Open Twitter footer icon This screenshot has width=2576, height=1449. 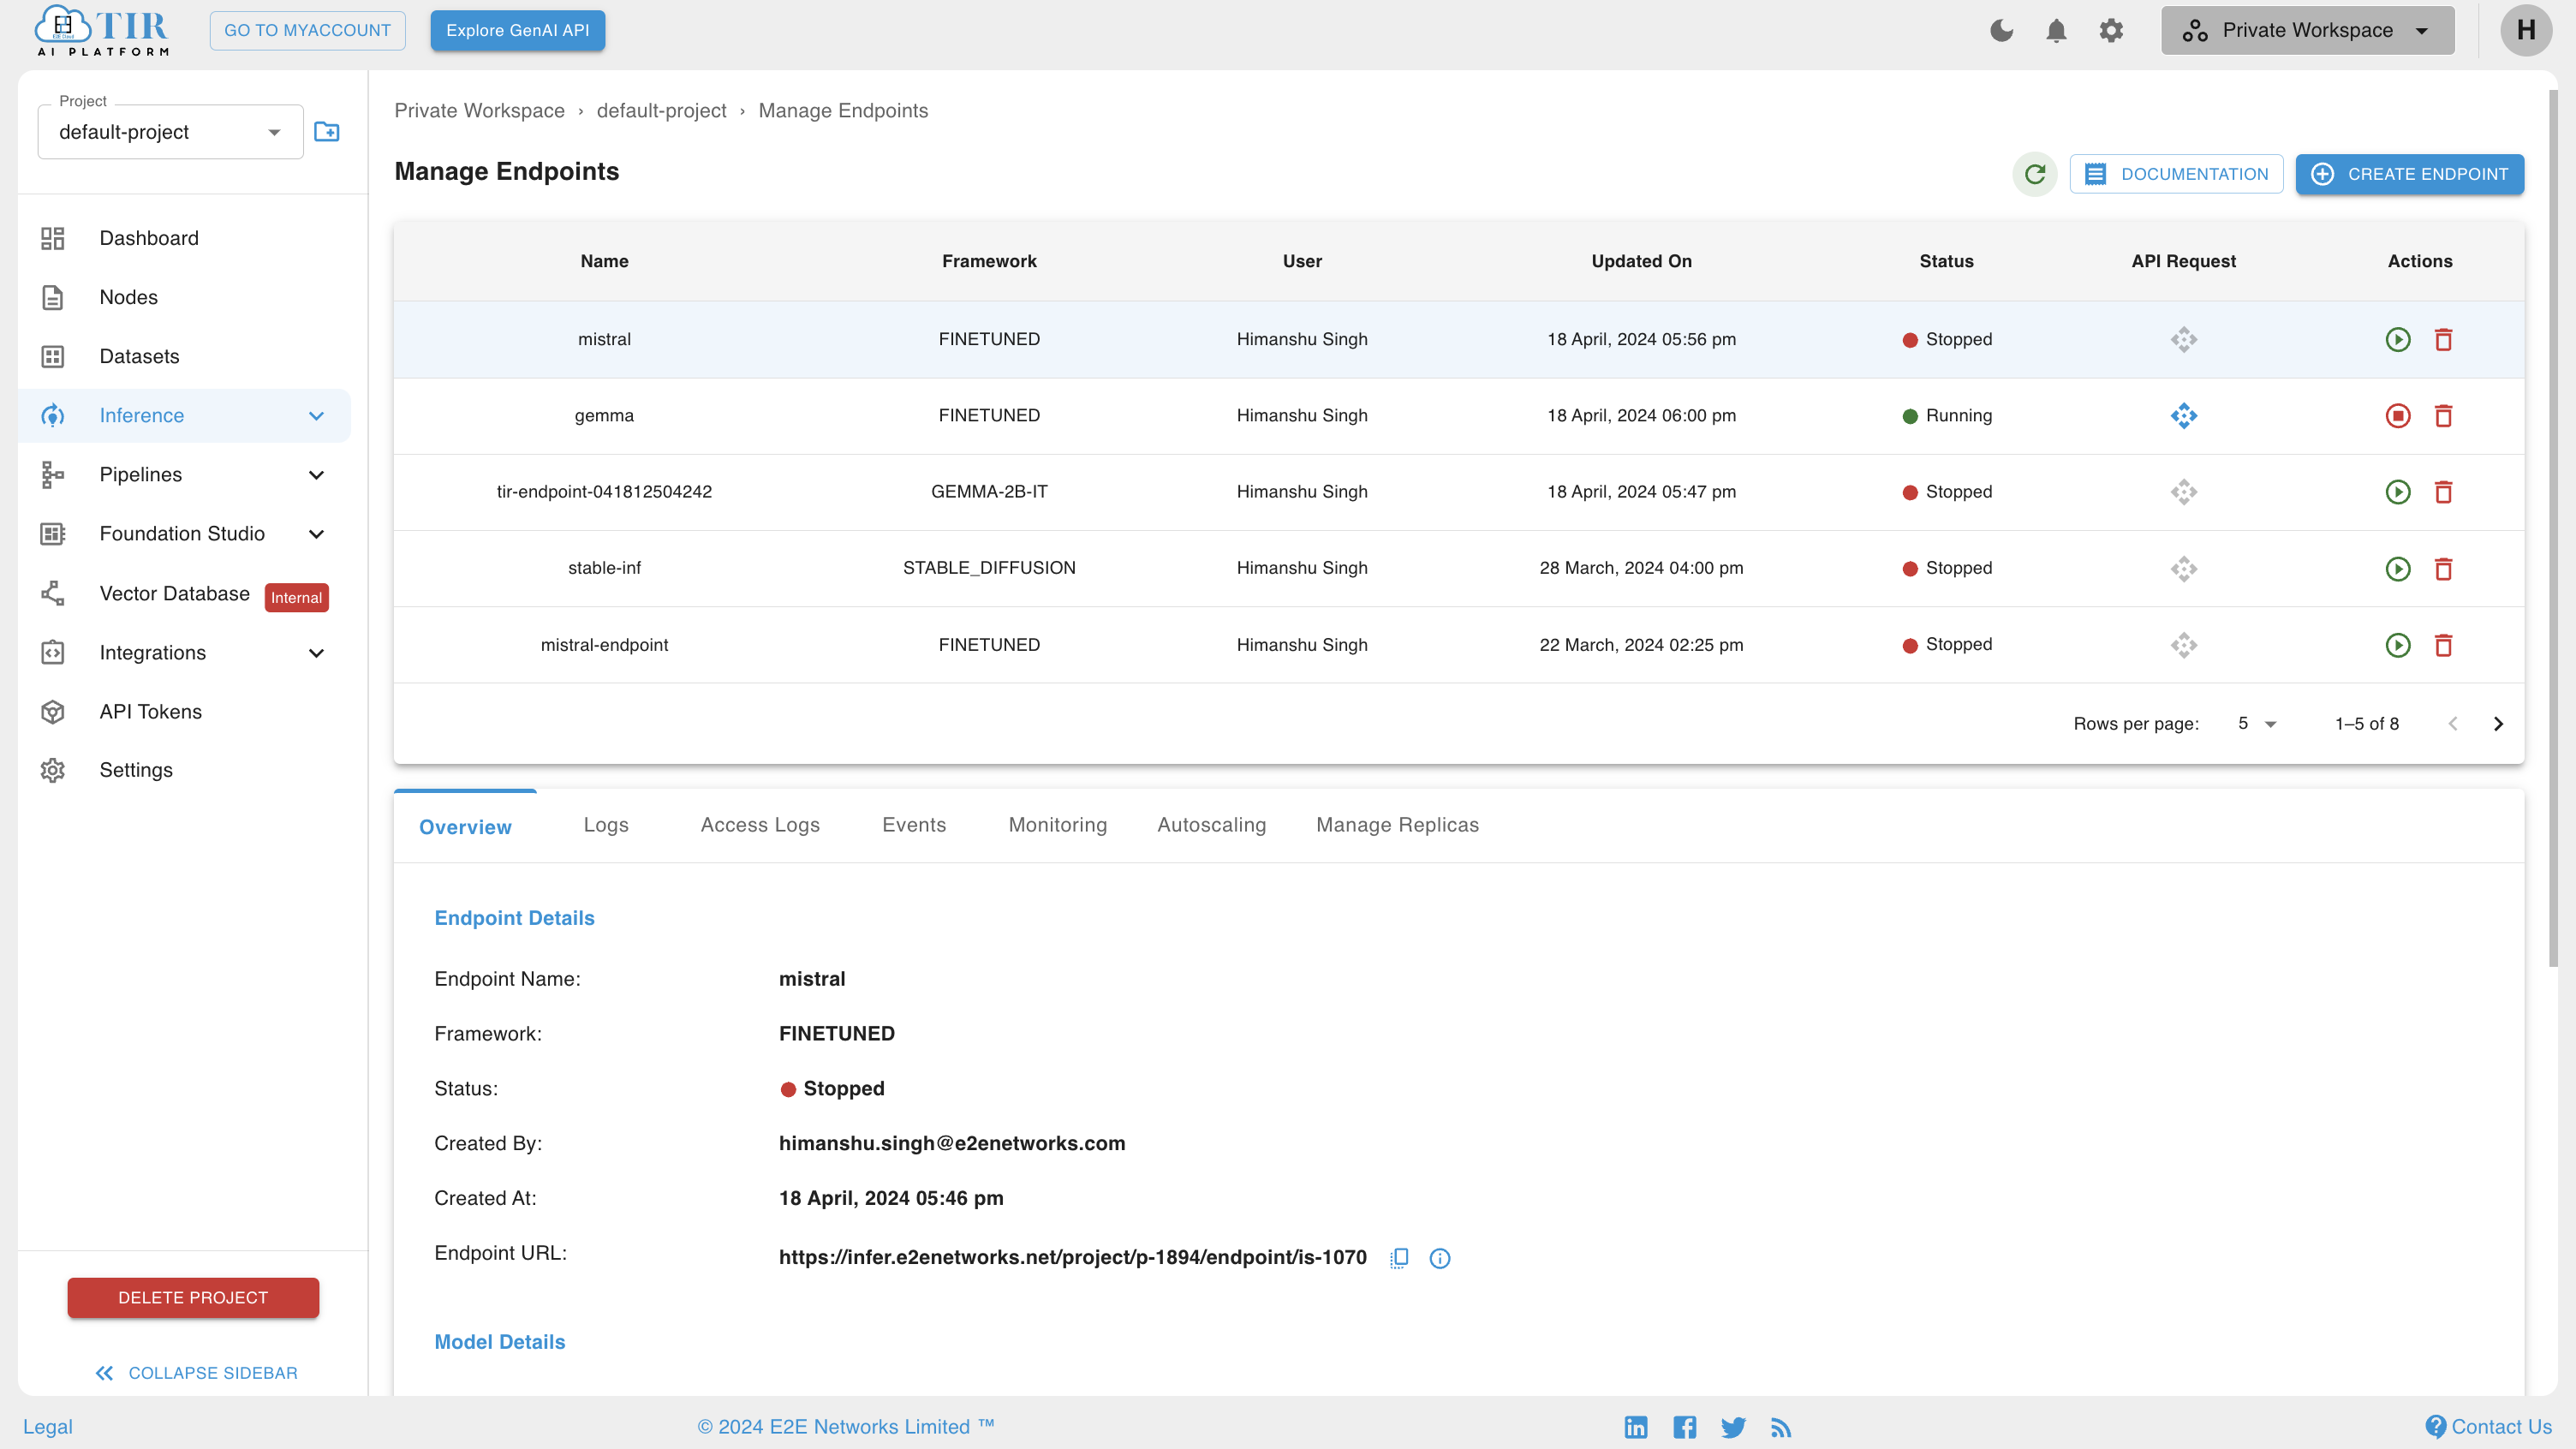[1733, 1427]
